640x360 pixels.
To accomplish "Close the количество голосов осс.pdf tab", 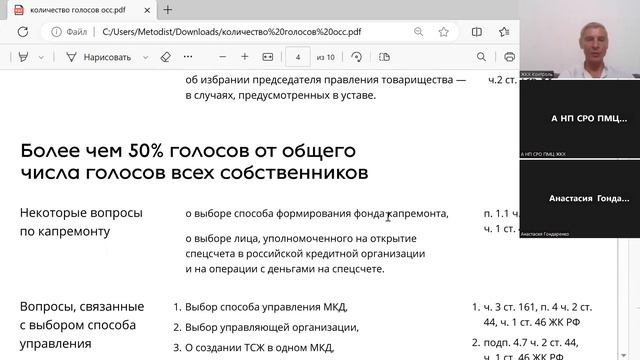I will point(147,10).
